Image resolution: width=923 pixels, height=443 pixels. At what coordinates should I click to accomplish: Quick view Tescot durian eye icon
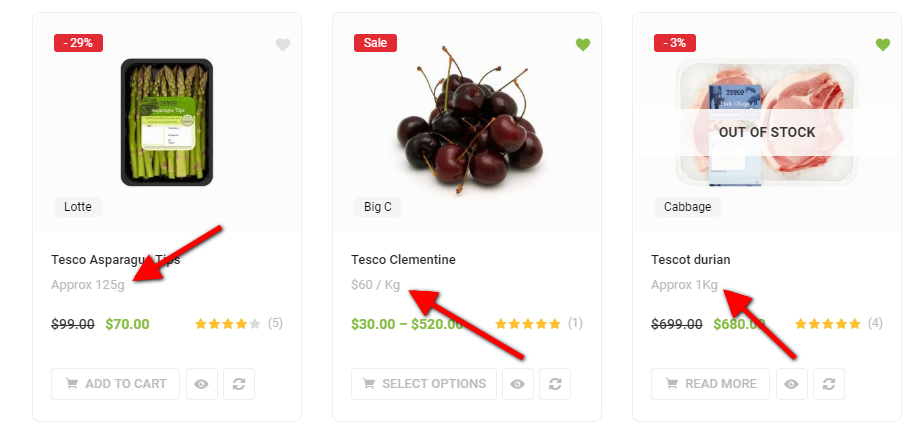point(790,384)
